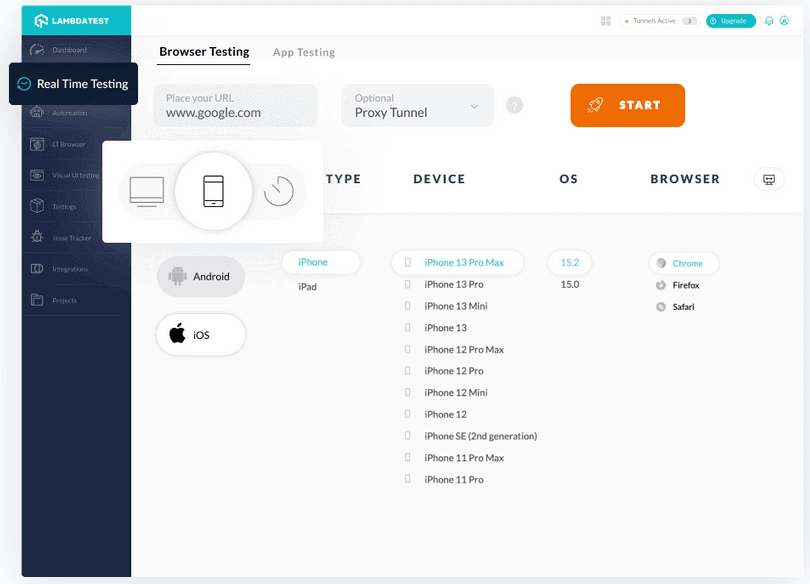Open Automation menu item
Image resolution: width=810 pixels, height=584 pixels.
coord(70,113)
